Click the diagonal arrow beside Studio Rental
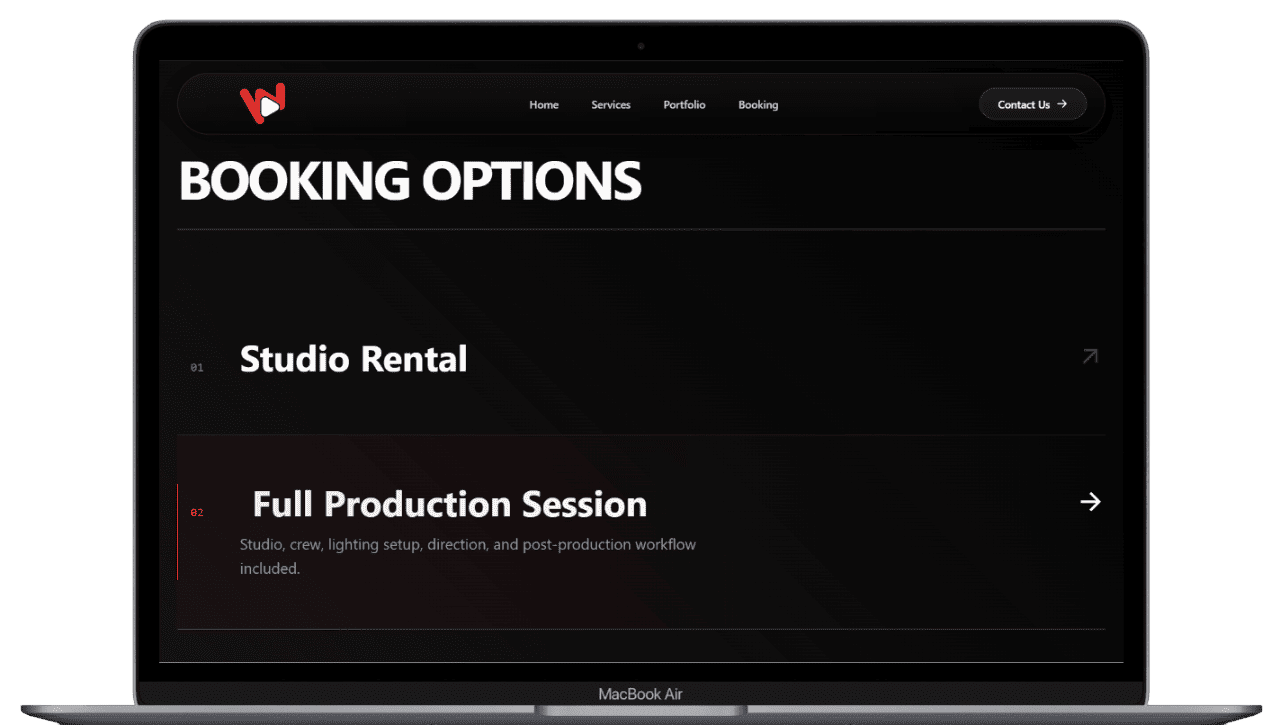 [1090, 356]
